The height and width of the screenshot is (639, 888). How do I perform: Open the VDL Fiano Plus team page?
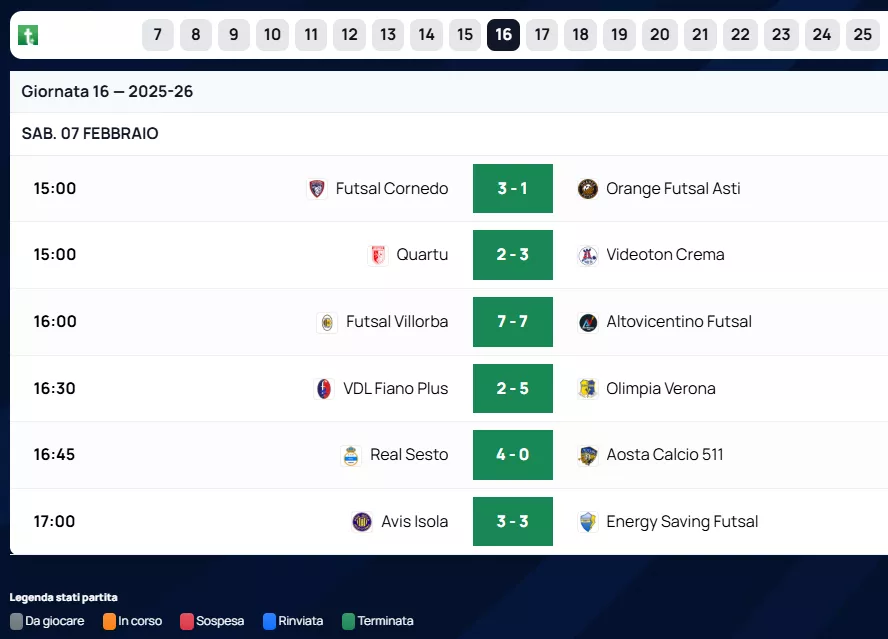[395, 389]
